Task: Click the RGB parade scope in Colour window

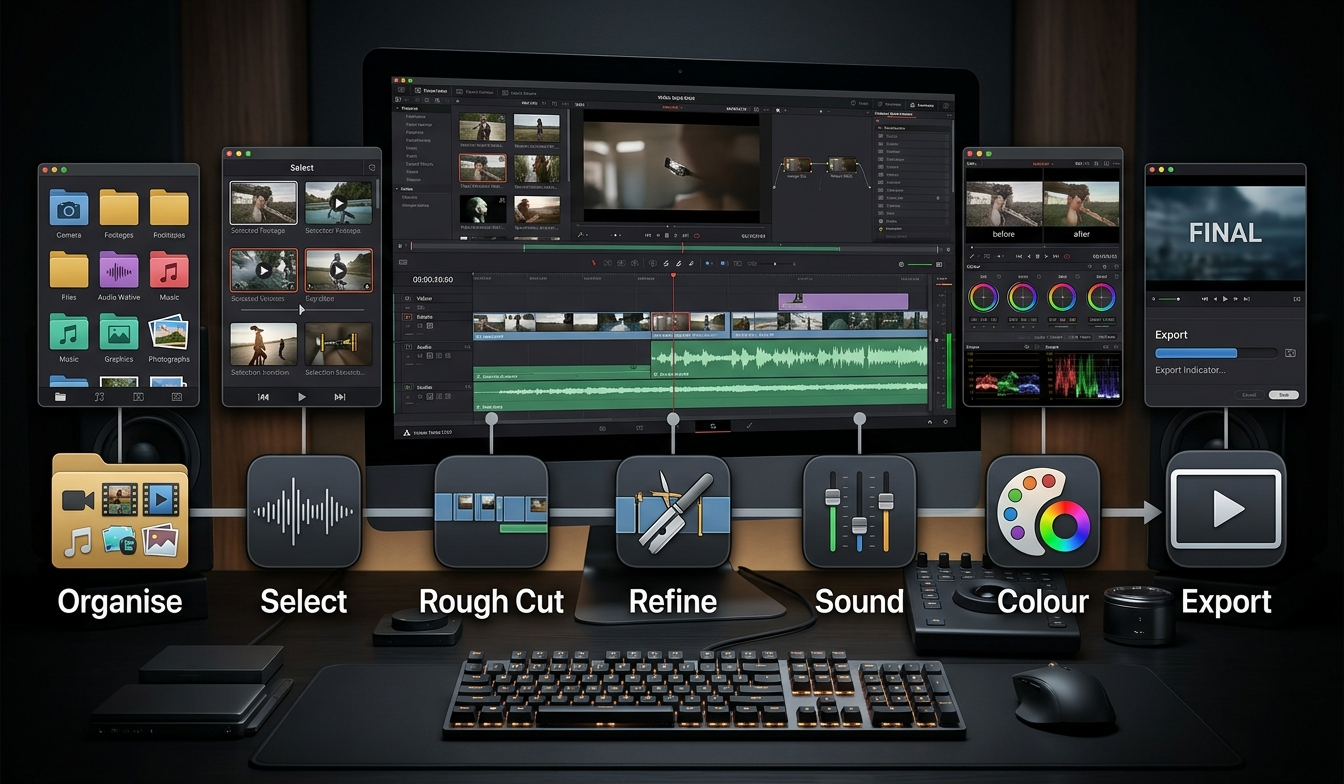Action: pyautogui.click(x=1082, y=376)
